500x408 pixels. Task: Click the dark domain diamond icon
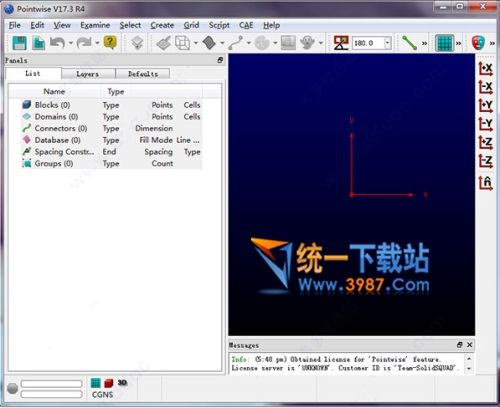[x=209, y=43]
